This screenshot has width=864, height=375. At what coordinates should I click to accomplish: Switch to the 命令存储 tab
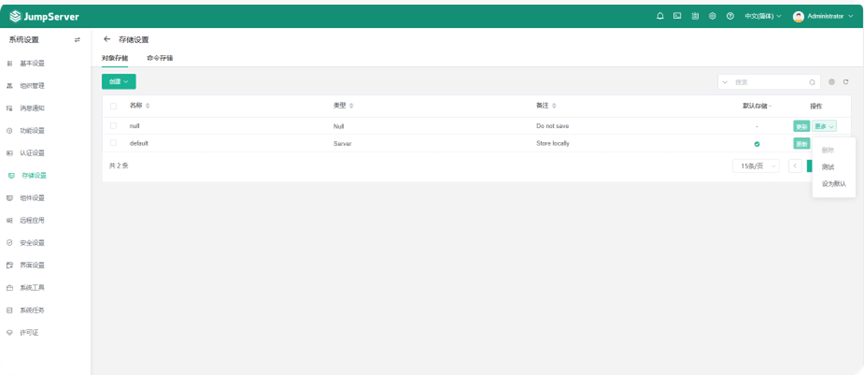[x=160, y=58]
